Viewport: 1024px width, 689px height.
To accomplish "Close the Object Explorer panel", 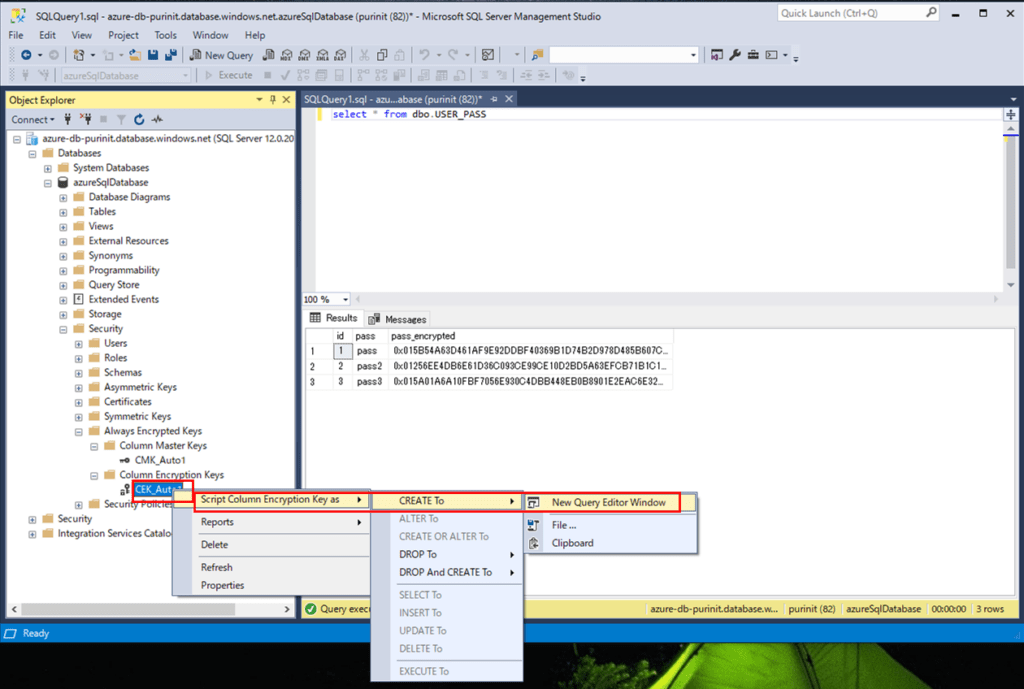I will (286, 100).
